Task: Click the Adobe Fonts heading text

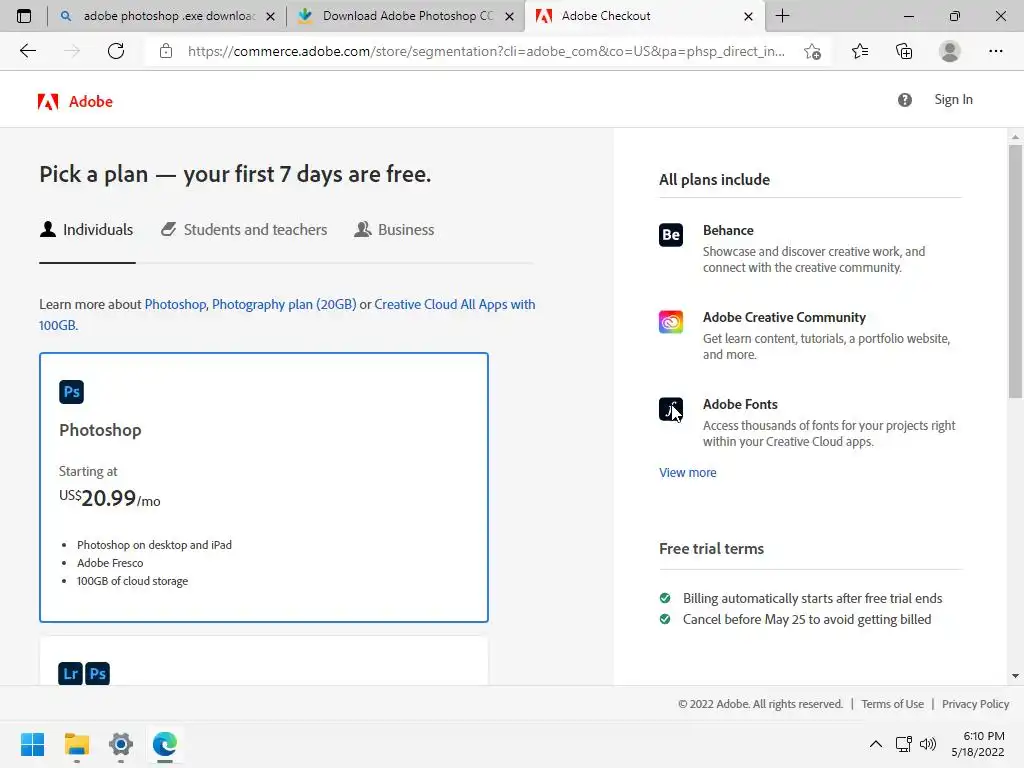Action: click(x=740, y=404)
